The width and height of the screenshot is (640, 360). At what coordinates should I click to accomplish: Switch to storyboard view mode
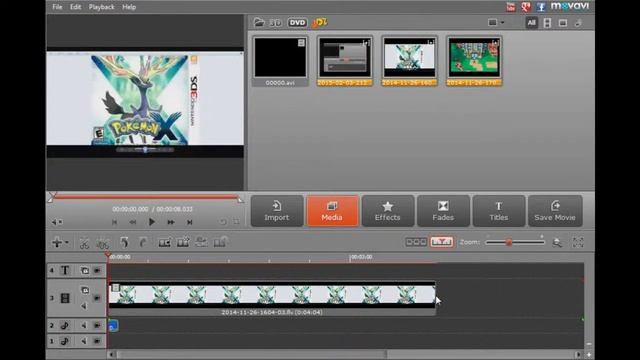(416, 242)
